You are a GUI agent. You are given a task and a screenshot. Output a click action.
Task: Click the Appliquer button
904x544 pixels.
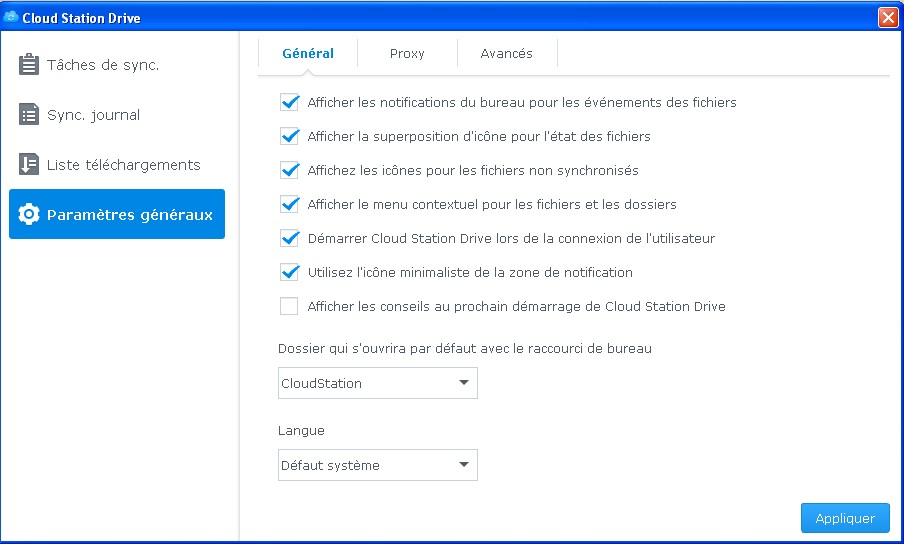tap(844, 518)
